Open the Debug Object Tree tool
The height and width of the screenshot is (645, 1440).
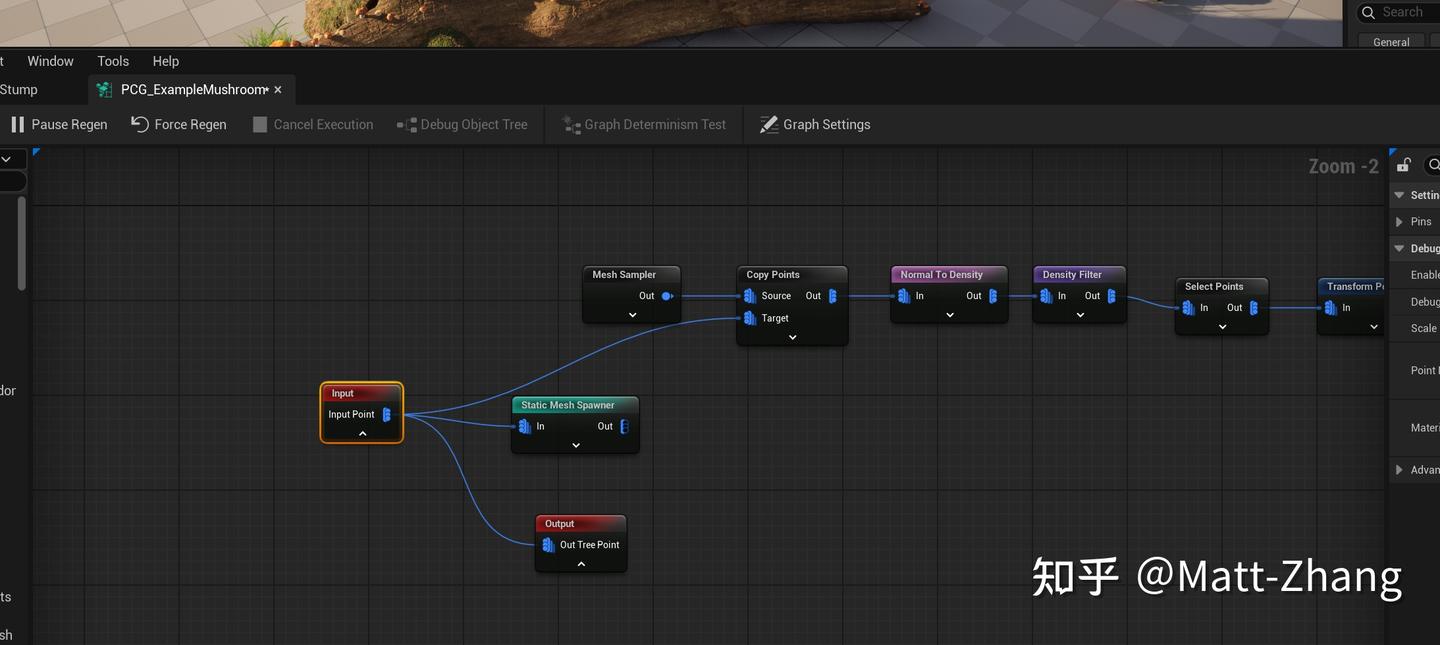(x=462, y=124)
